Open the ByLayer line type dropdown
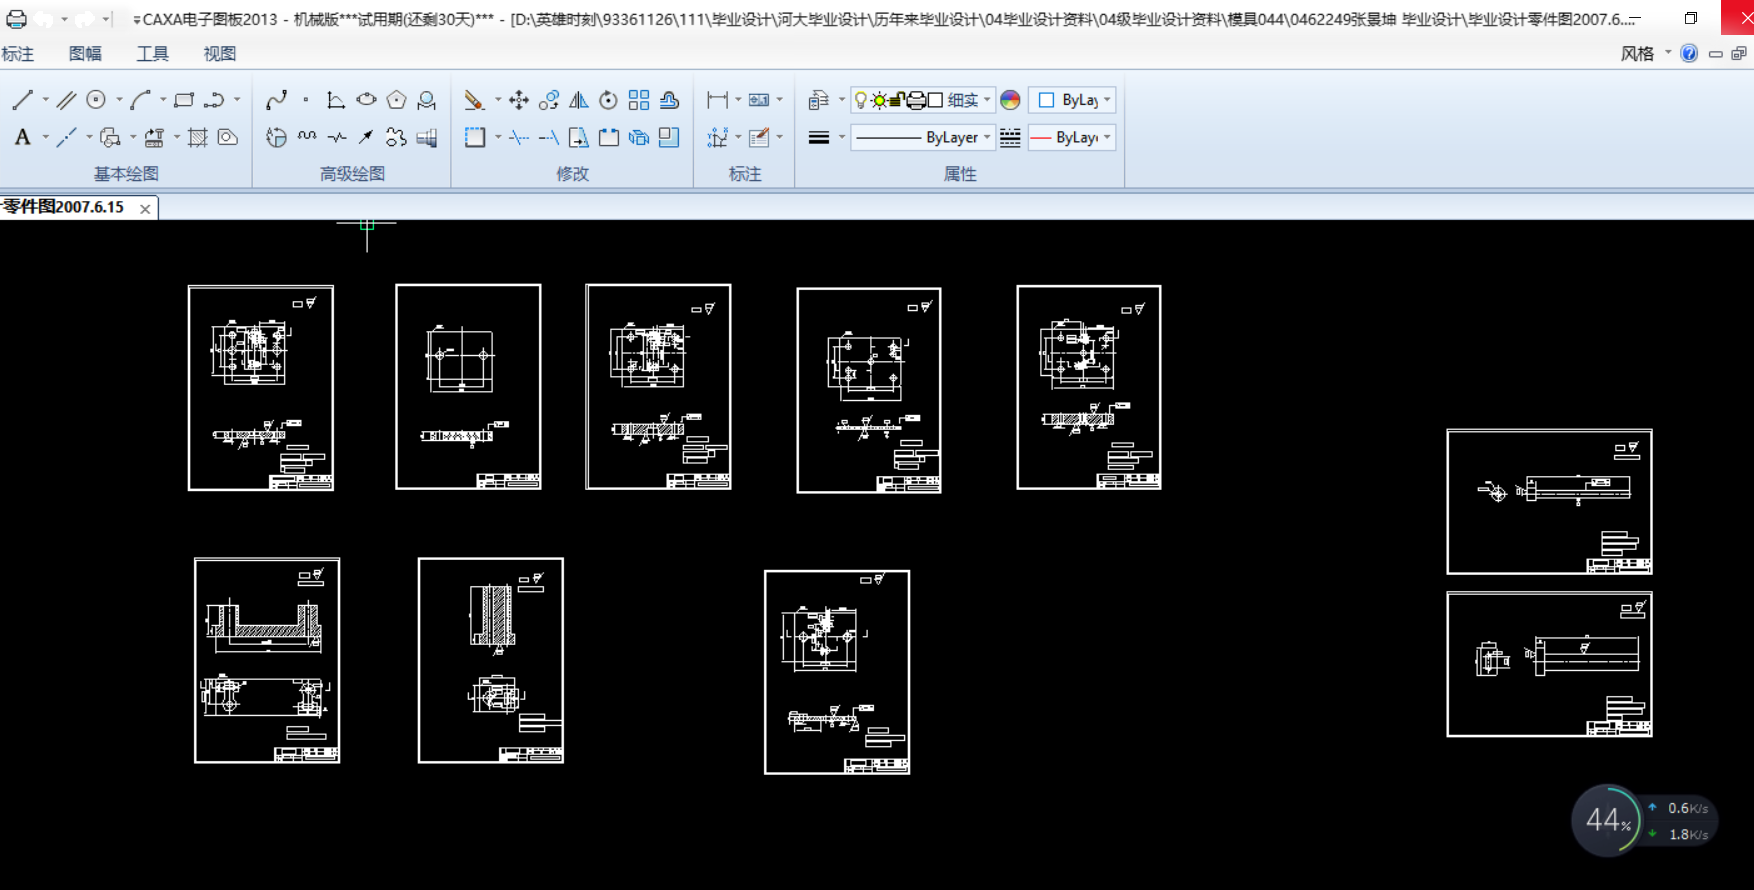This screenshot has height=890, width=1754. 922,137
